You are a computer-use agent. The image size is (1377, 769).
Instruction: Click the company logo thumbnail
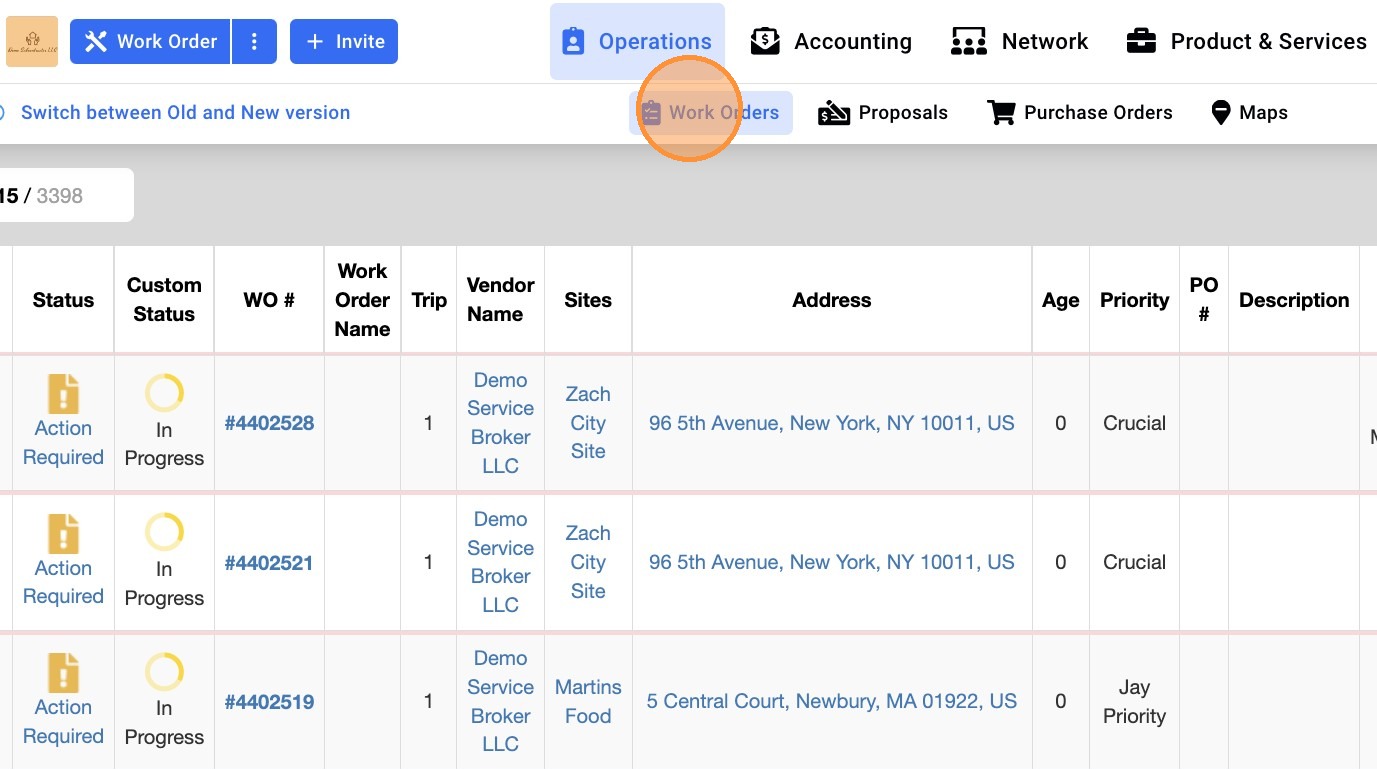pos(32,42)
